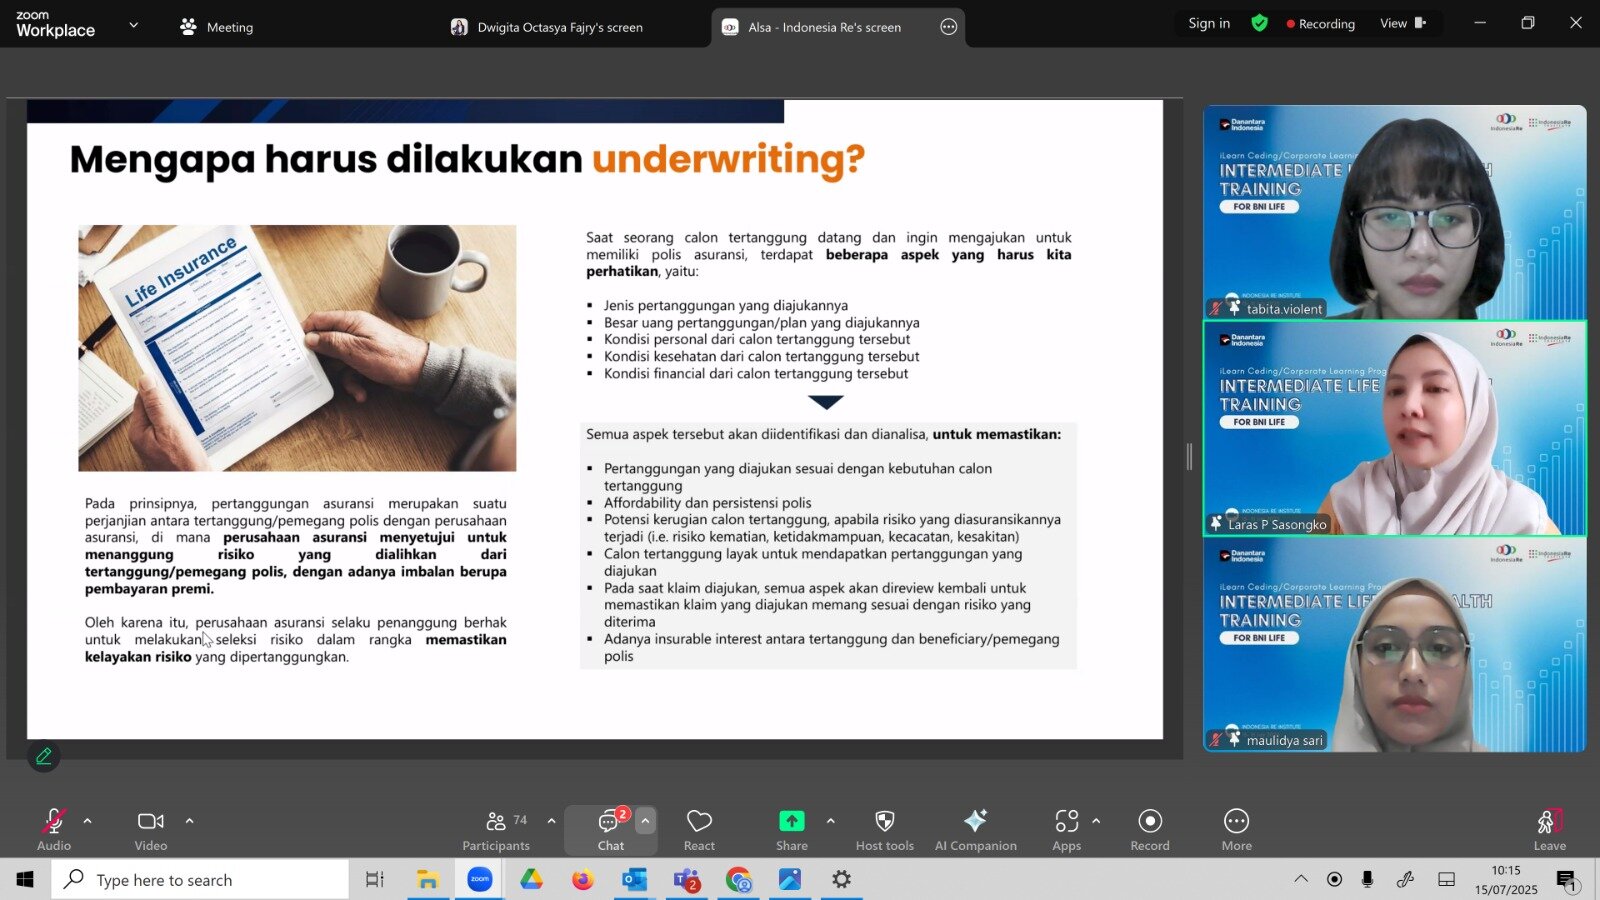Viewport: 1600px width, 900px height.
Task: Open Outlook from the taskbar
Action: coord(634,879)
